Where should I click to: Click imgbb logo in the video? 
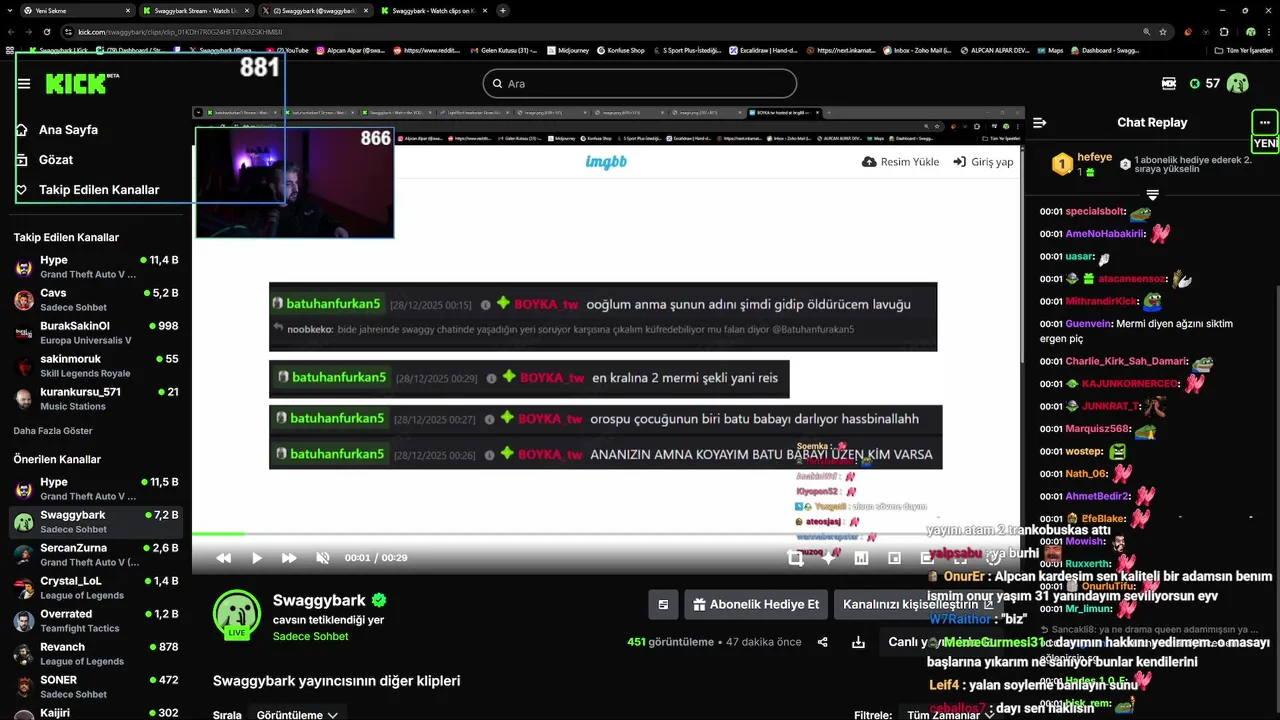click(606, 162)
